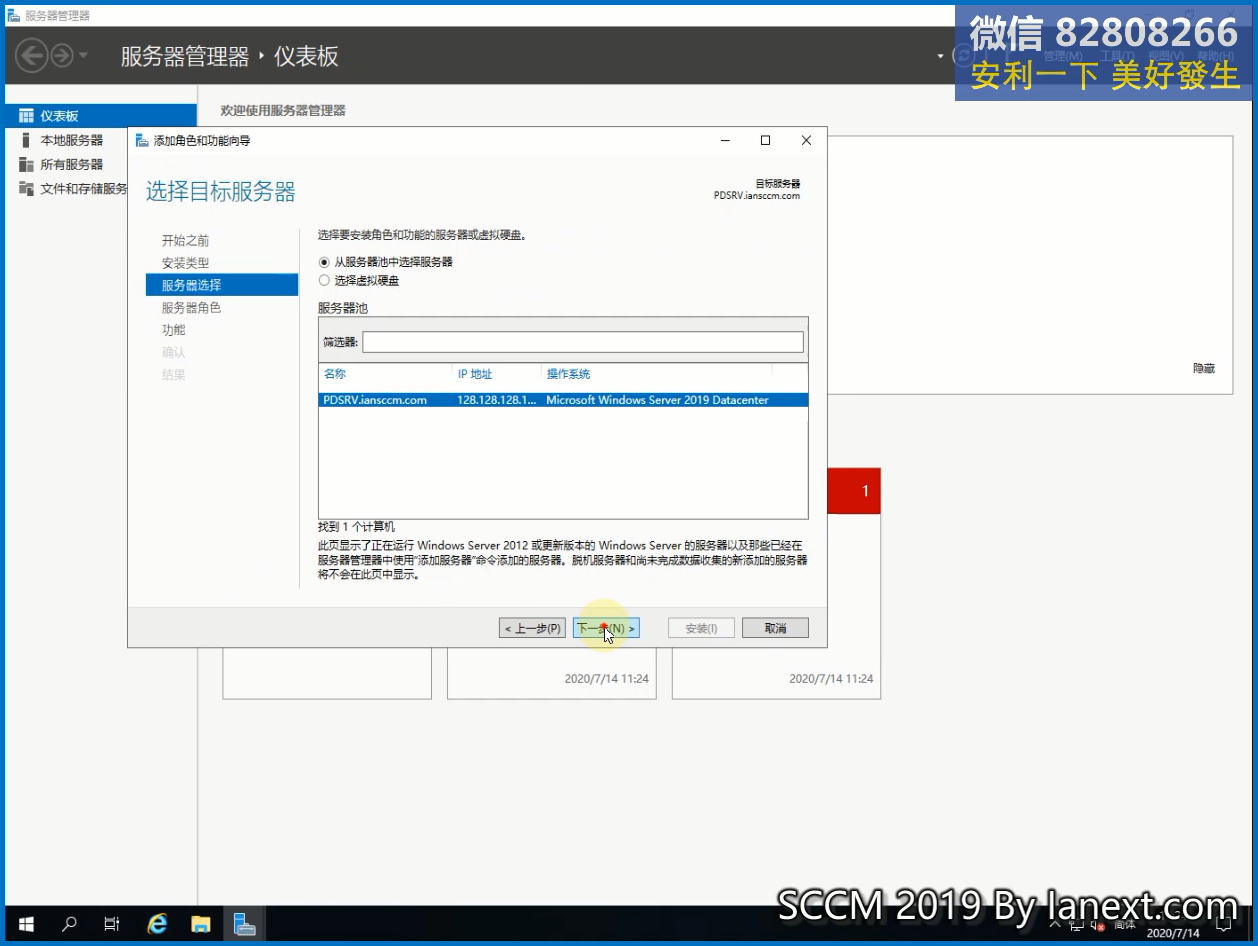Go to 功能 wizard step
Screen dimensions: 1258x946
[x=173, y=330]
